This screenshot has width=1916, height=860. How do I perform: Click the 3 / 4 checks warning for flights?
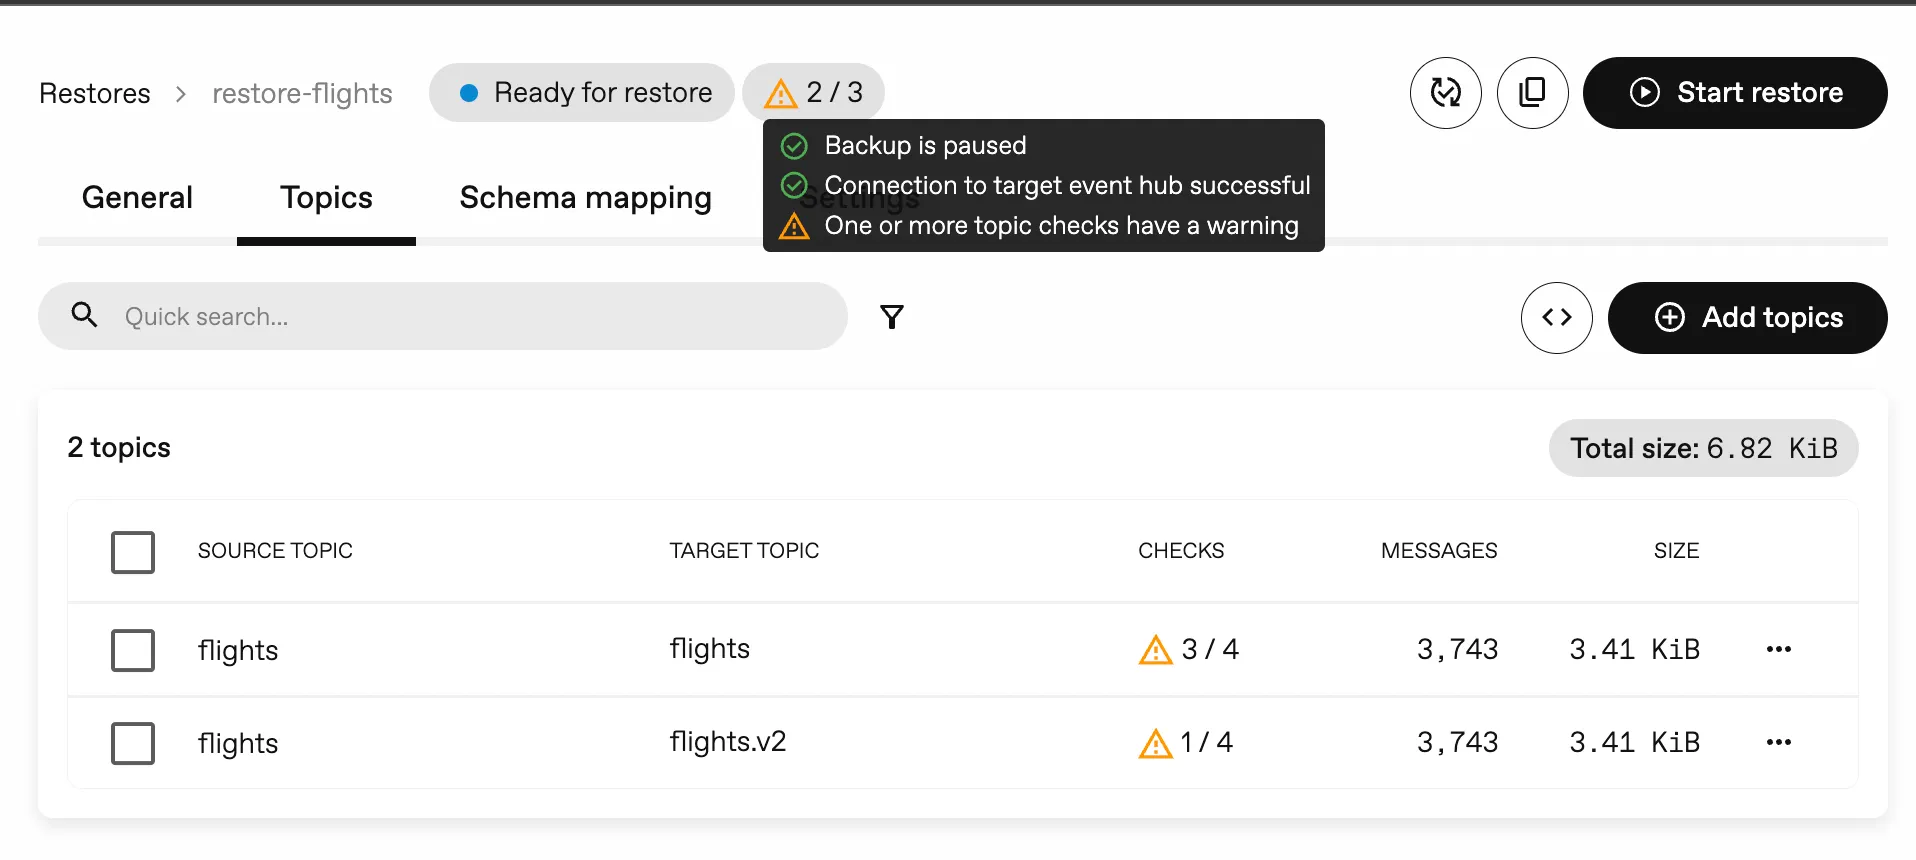click(1189, 650)
